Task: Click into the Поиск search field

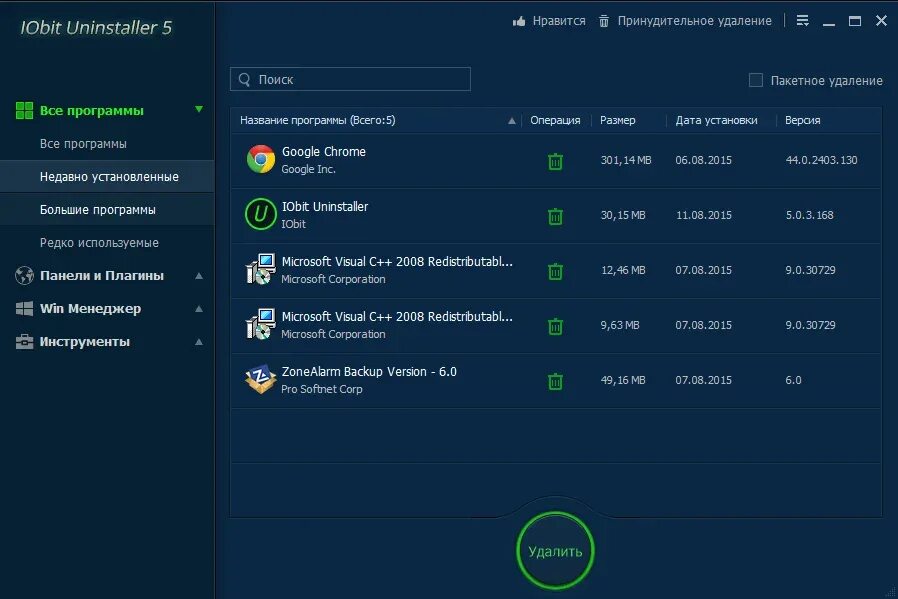Action: 350,79
